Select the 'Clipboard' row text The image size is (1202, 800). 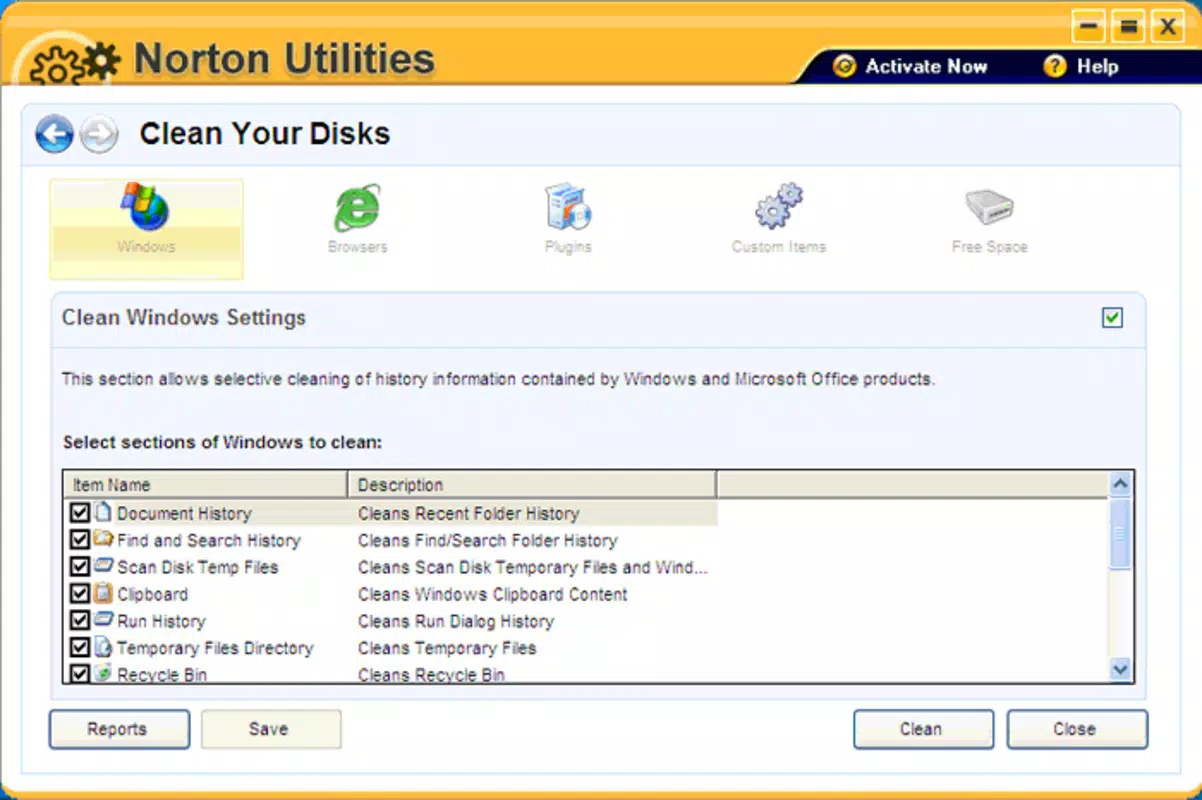pos(152,595)
